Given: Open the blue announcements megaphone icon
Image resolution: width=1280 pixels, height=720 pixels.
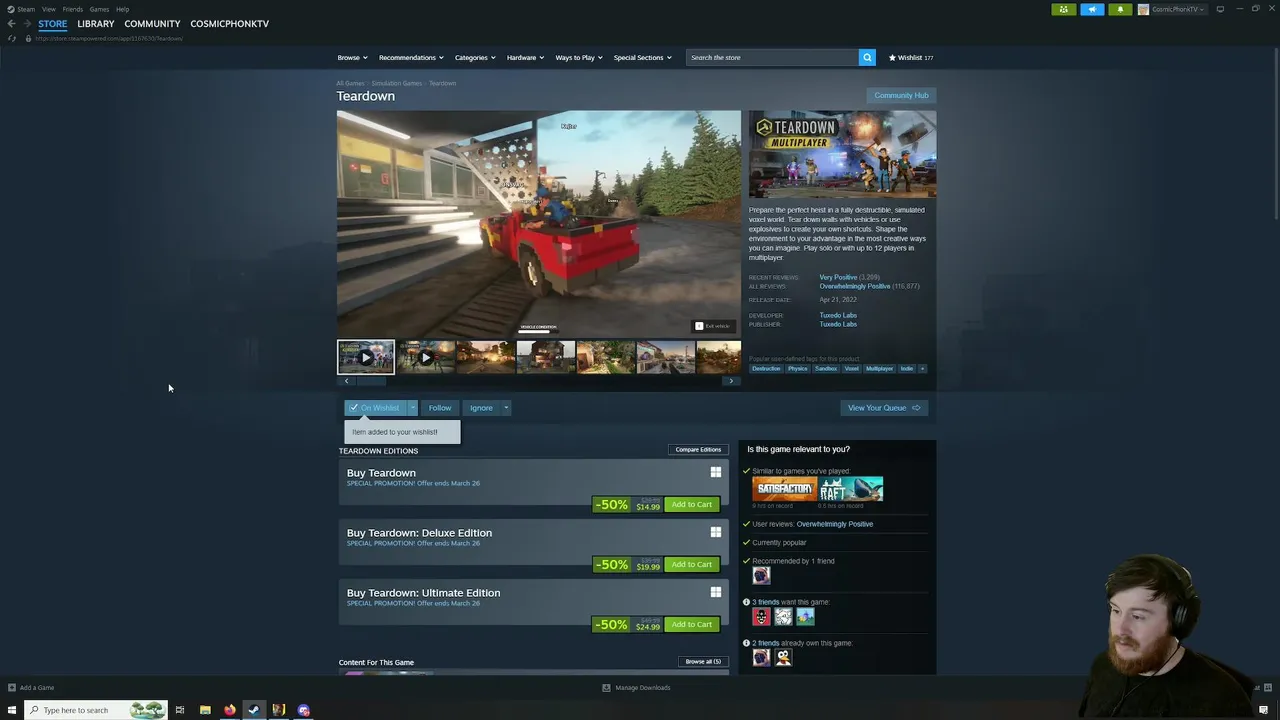Looking at the screenshot, I should pos(1092,9).
